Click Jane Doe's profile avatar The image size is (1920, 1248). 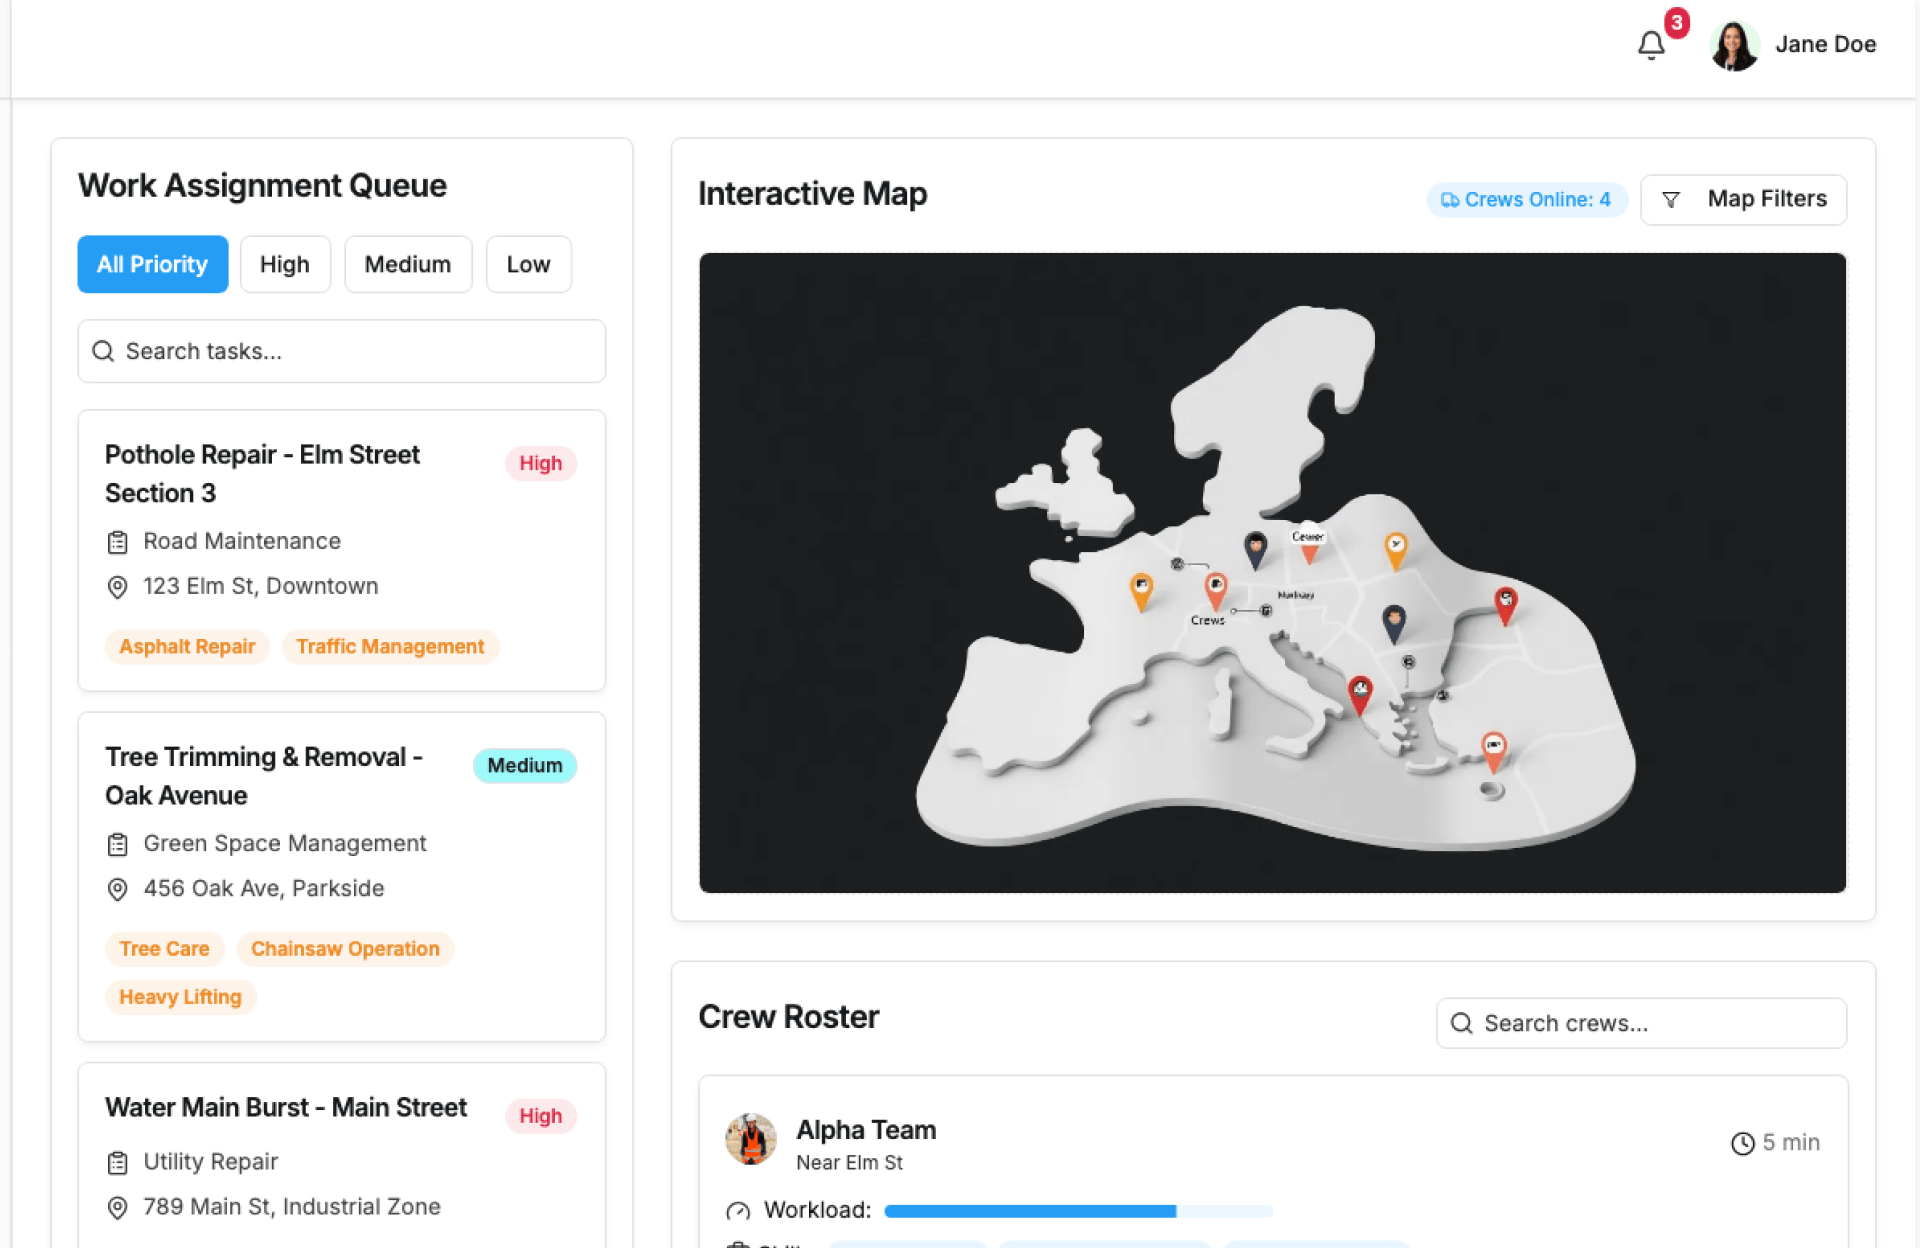(1734, 45)
